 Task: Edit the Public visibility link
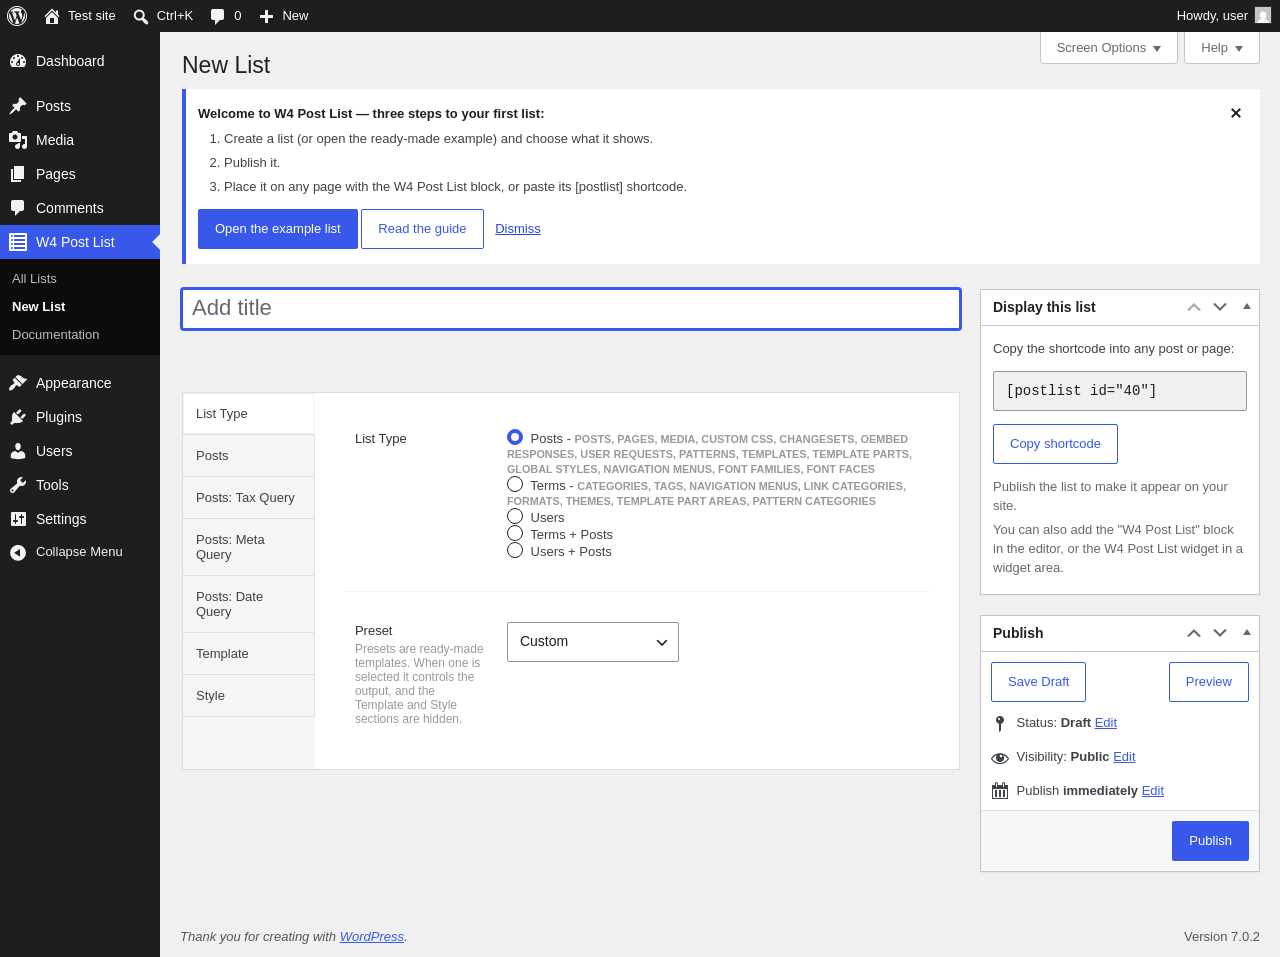pyautogui.click(x=1124, y=757)
